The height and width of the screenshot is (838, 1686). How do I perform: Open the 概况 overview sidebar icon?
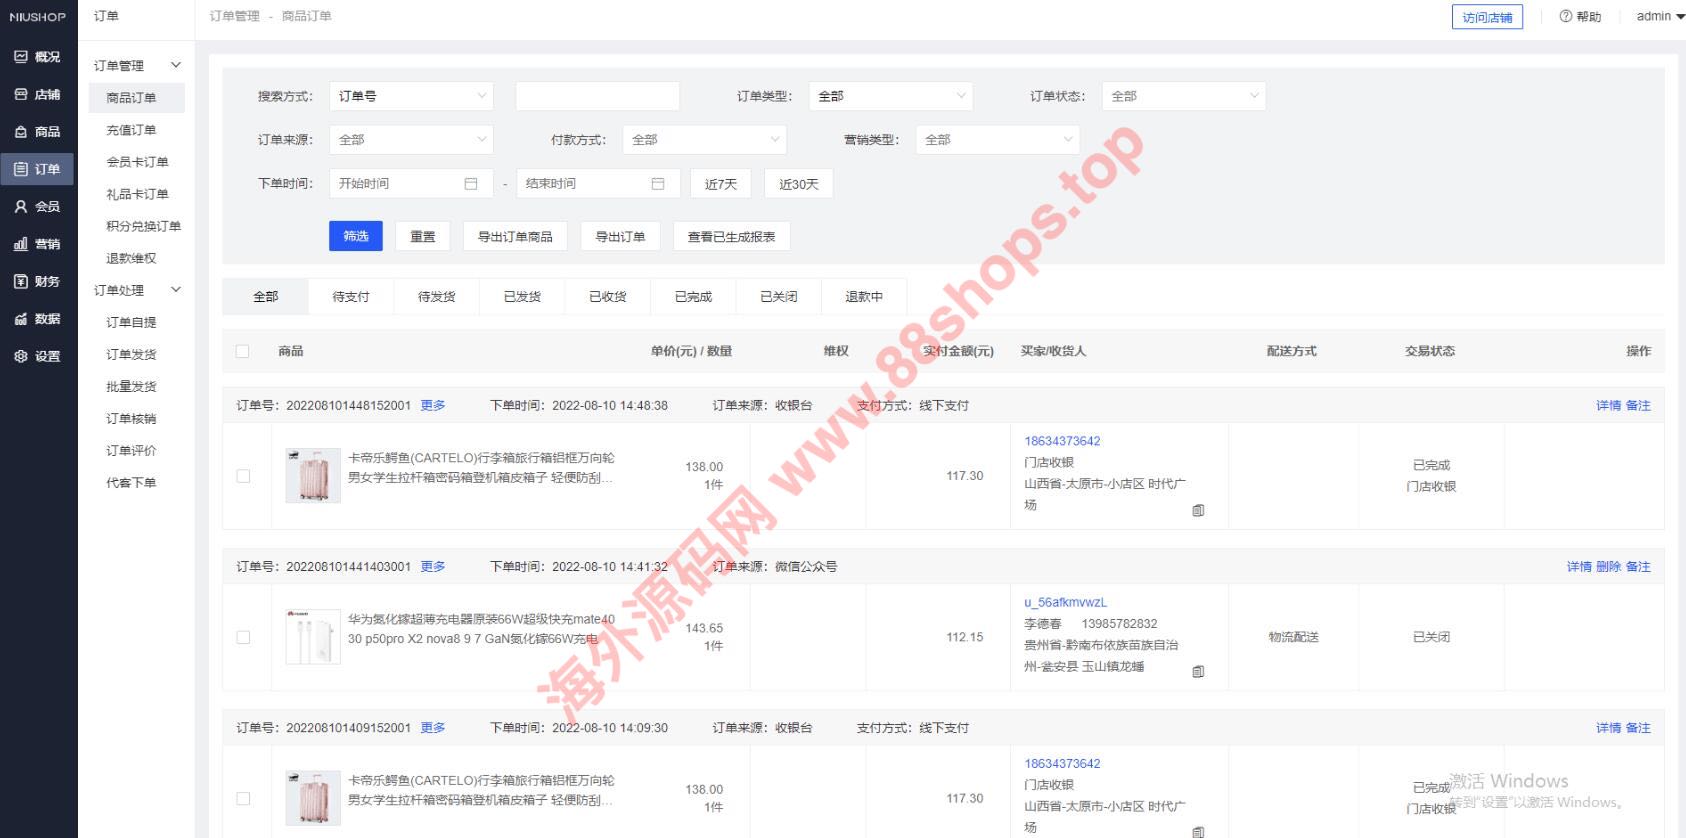click(21, 57)
